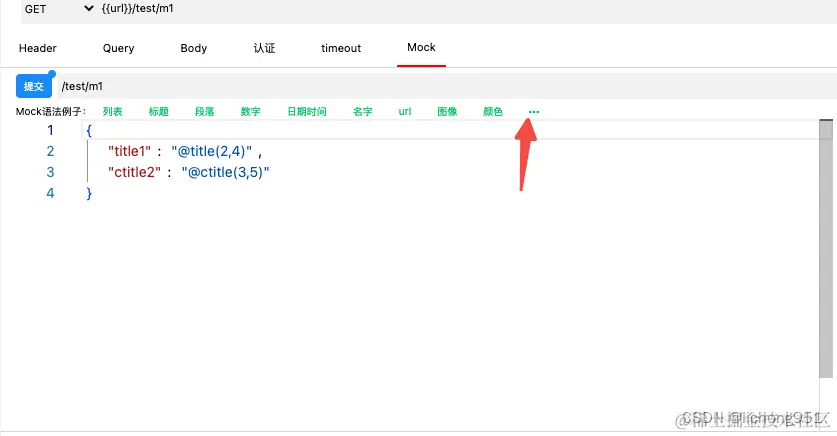This screenshot has width=837, height=436.
Task: Insert the 颜色 mock example
Action: (x=493, y=112)
